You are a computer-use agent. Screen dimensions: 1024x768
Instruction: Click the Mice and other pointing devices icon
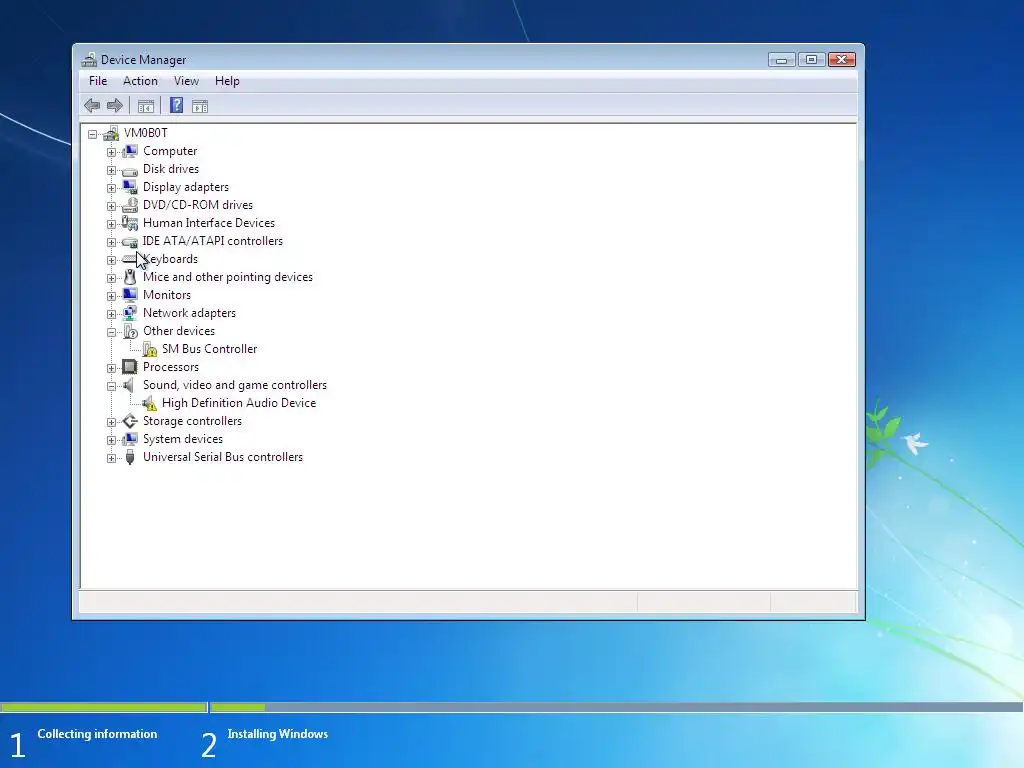coord(130,277)
